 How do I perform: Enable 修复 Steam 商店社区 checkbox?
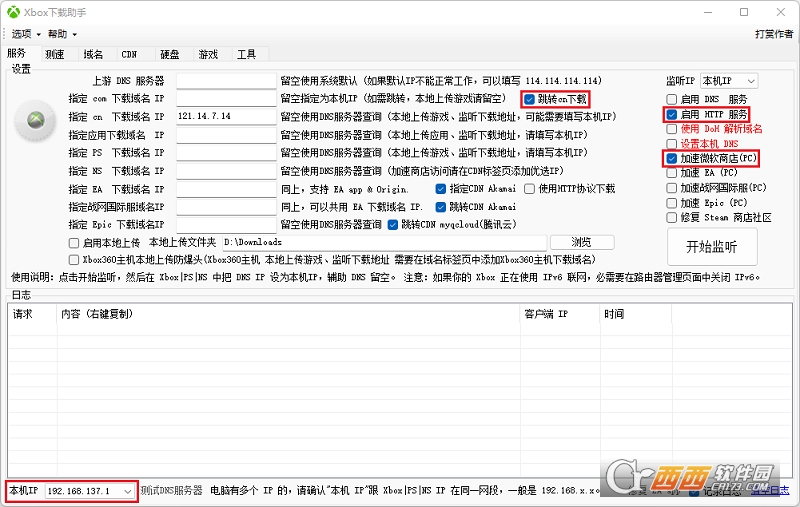[x=672, y=218]
